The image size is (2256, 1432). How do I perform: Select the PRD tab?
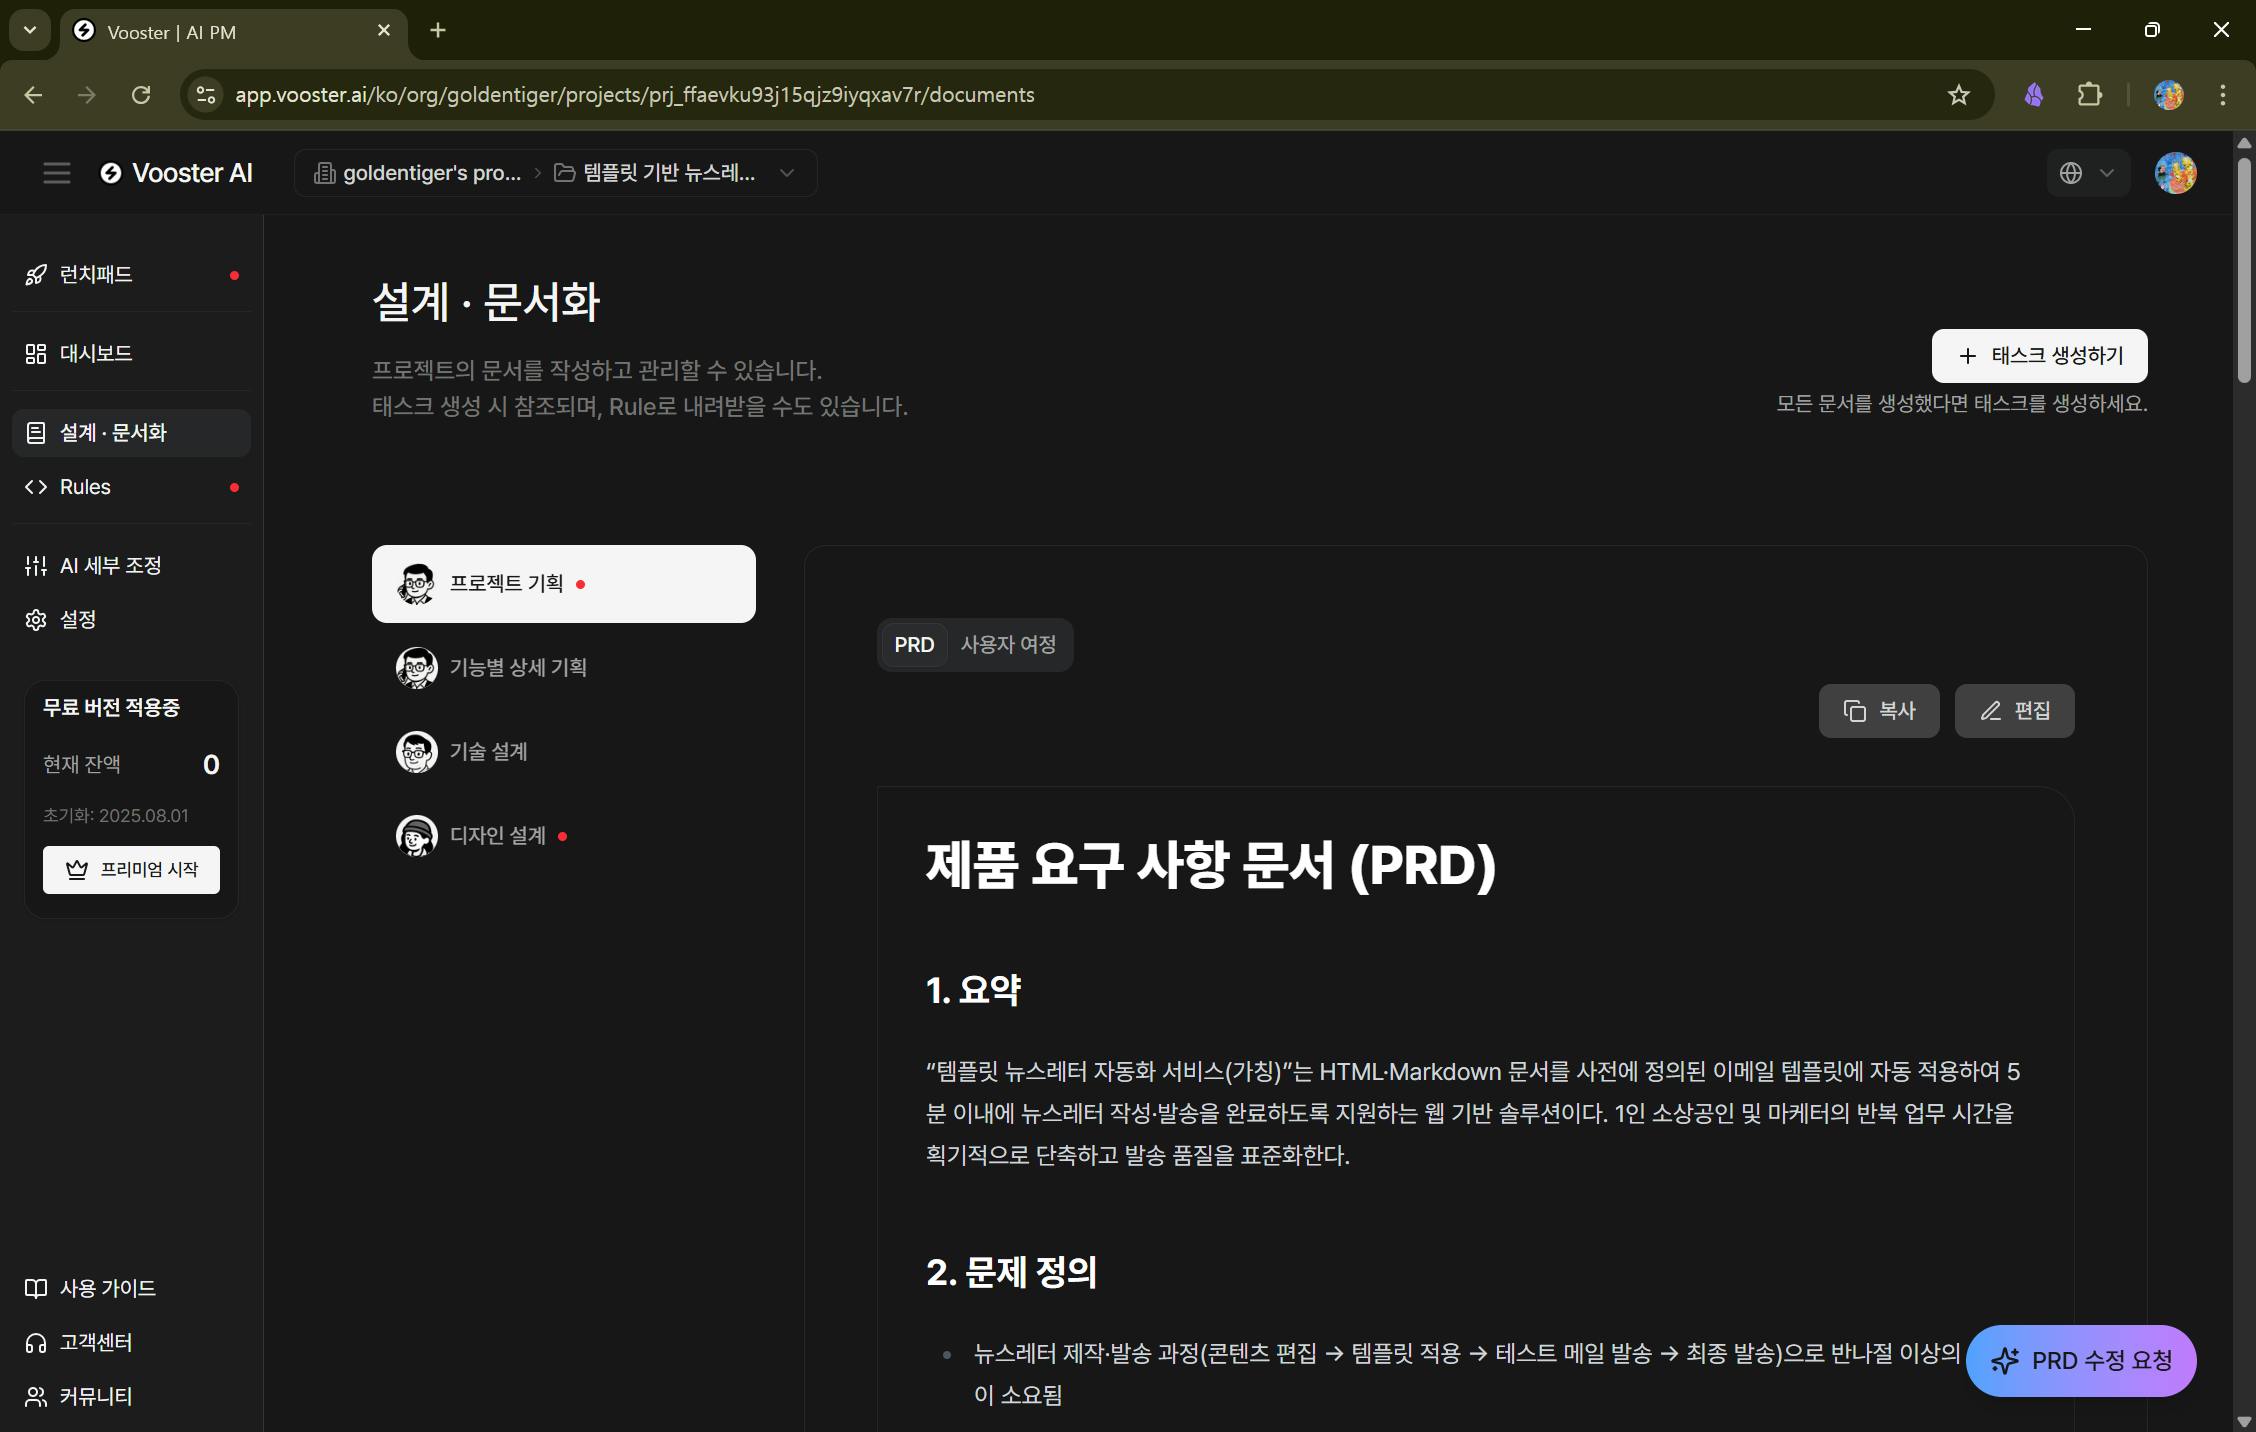914,645
